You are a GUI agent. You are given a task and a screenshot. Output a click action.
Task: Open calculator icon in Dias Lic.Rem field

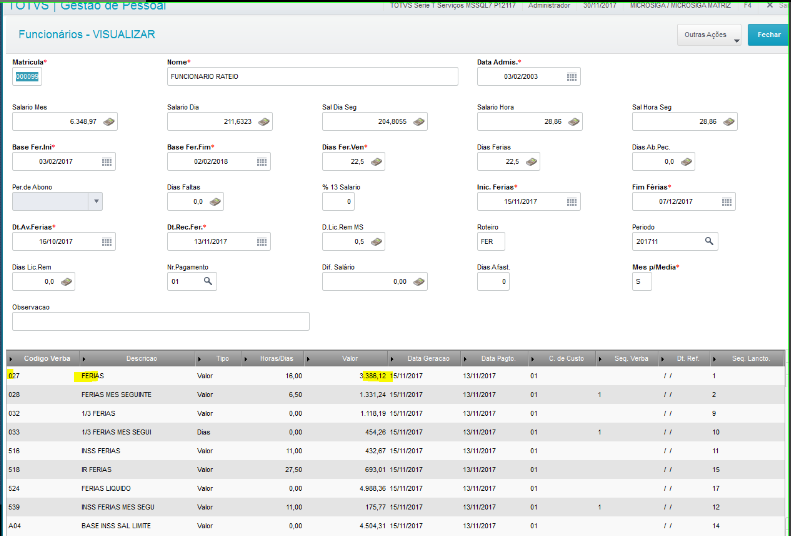[x=66, y=282]
